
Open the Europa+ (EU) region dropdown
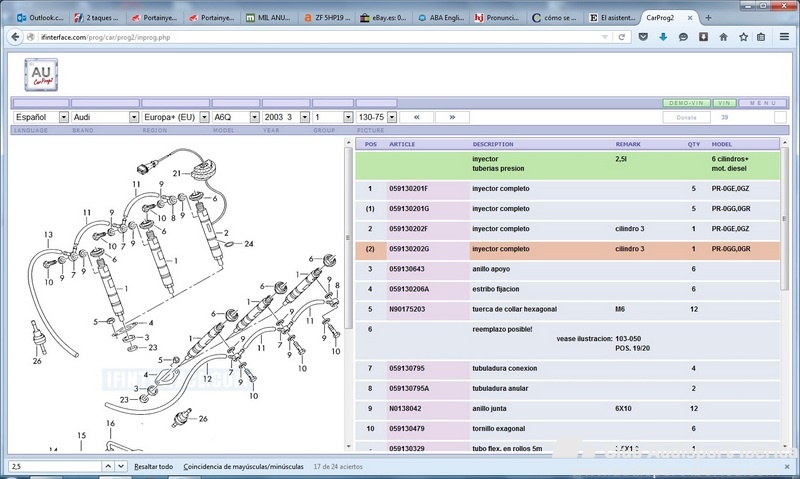click(x=176, y=117)
